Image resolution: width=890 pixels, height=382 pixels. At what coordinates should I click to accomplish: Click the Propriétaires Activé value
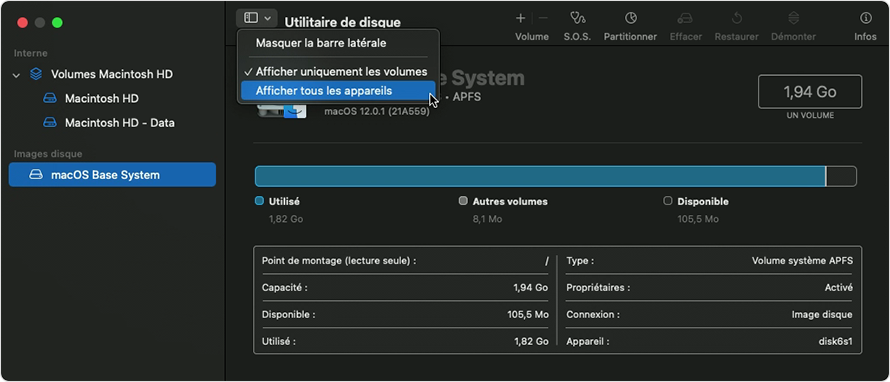click(x=839, y=288)
